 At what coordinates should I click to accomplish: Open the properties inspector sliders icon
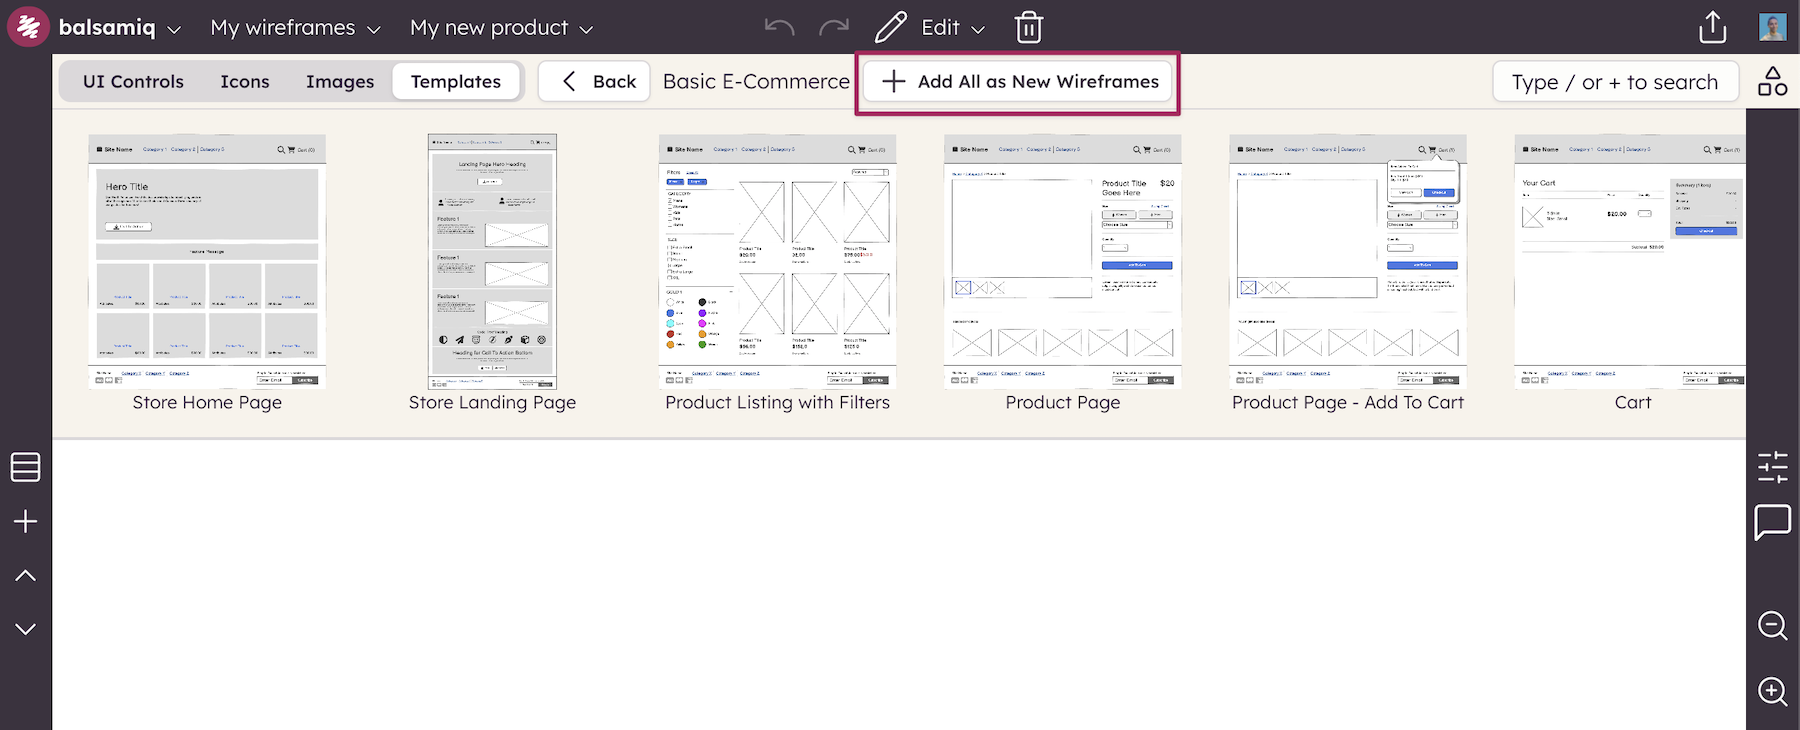point(1772,467)
